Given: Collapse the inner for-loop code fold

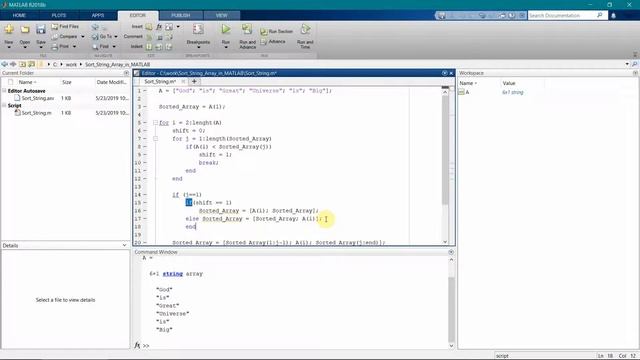Looking at the screenshot, I should (156, 139).
